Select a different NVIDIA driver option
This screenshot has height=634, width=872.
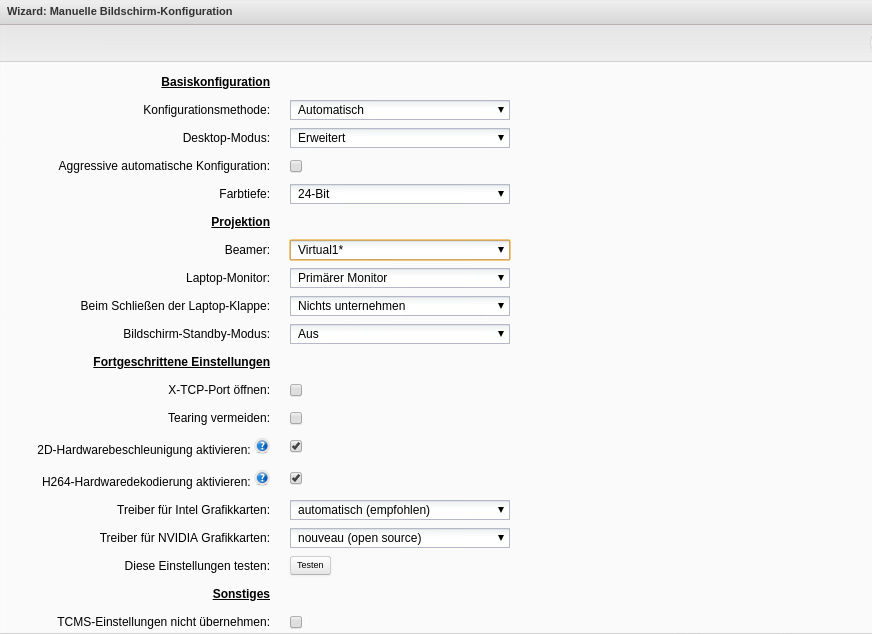click(399, 538)
